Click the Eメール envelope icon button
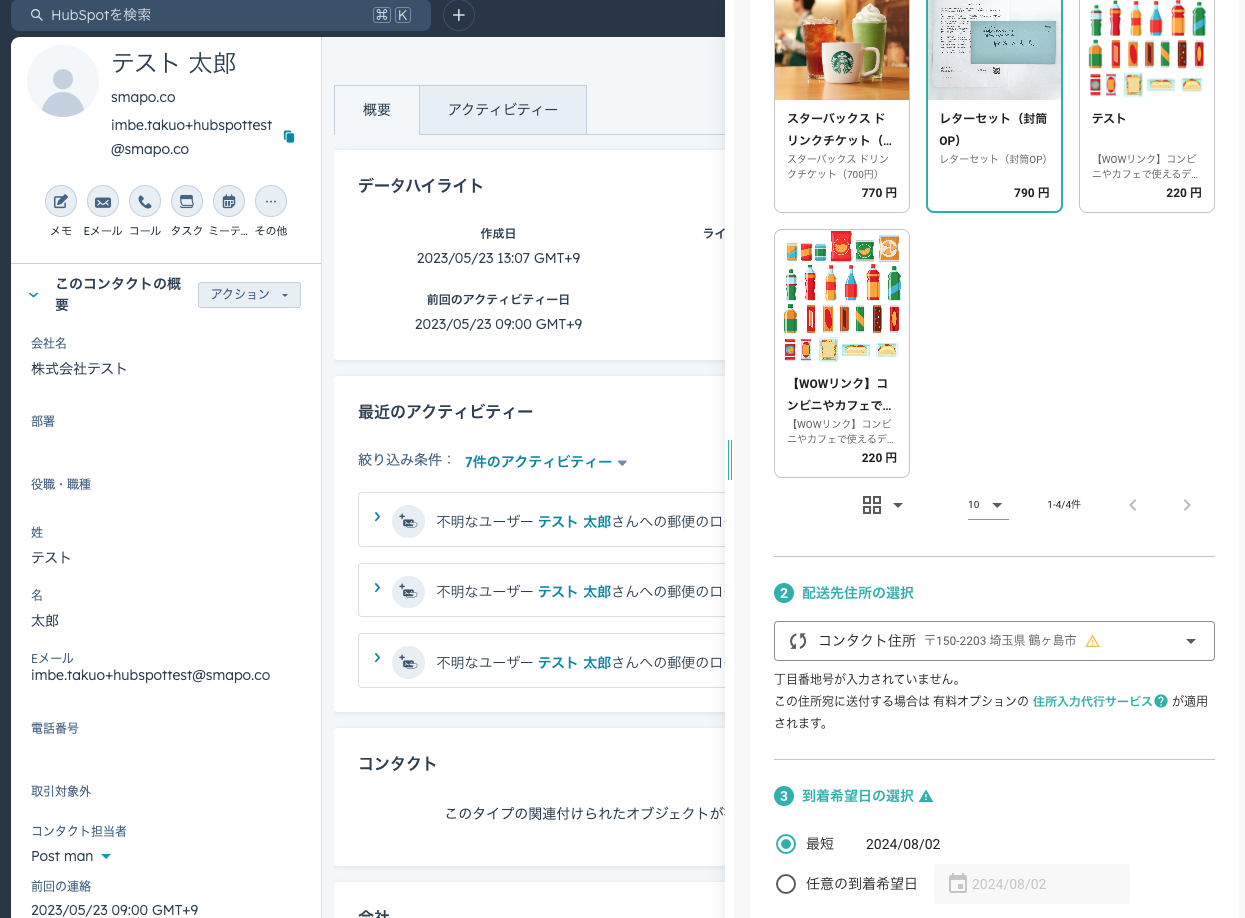Image resolution: width=1245 pixels, height=918 pixels. (x=103, y=202)
